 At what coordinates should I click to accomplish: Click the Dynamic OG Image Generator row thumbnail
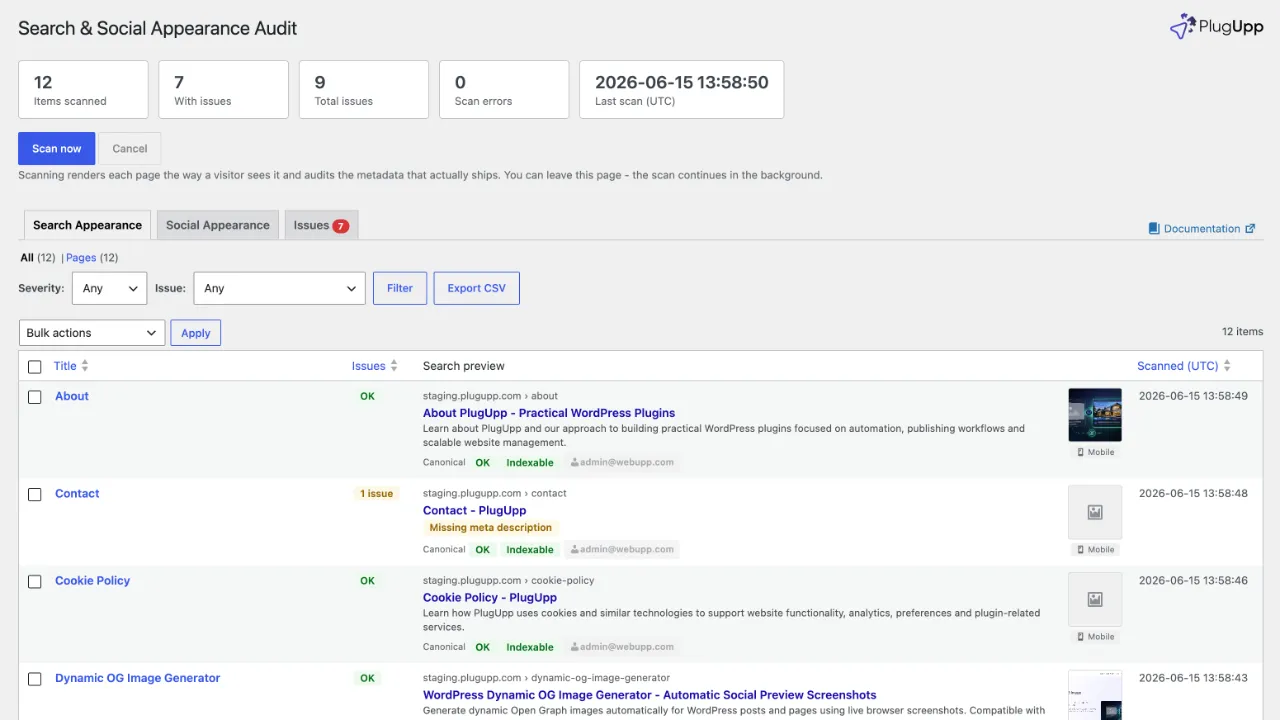tap(1095, 695)
